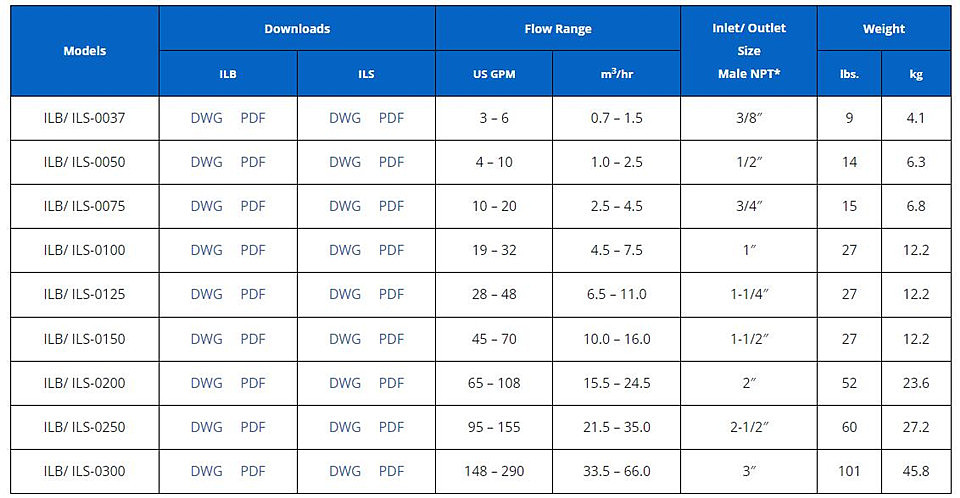Download ILB DWG for ILB/ ILS-0125
960x498 pixels.
(206, 294)
